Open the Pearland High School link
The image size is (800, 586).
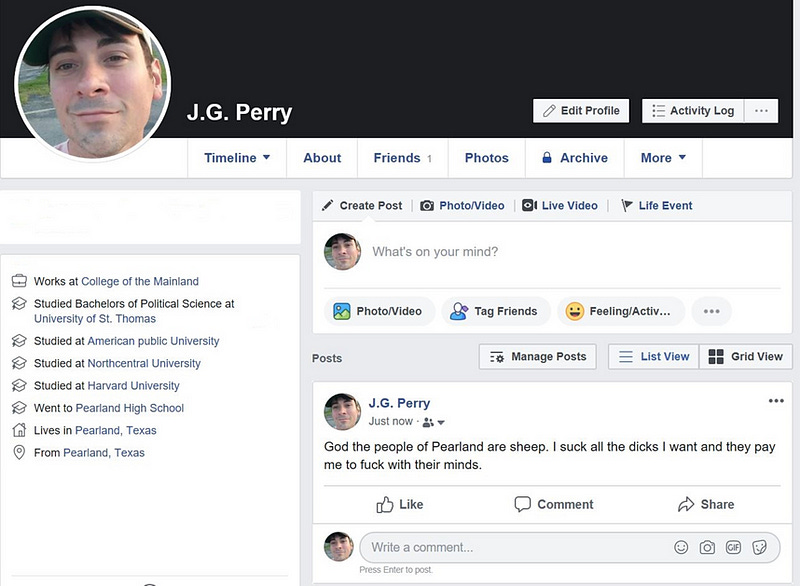click(130, 408)
